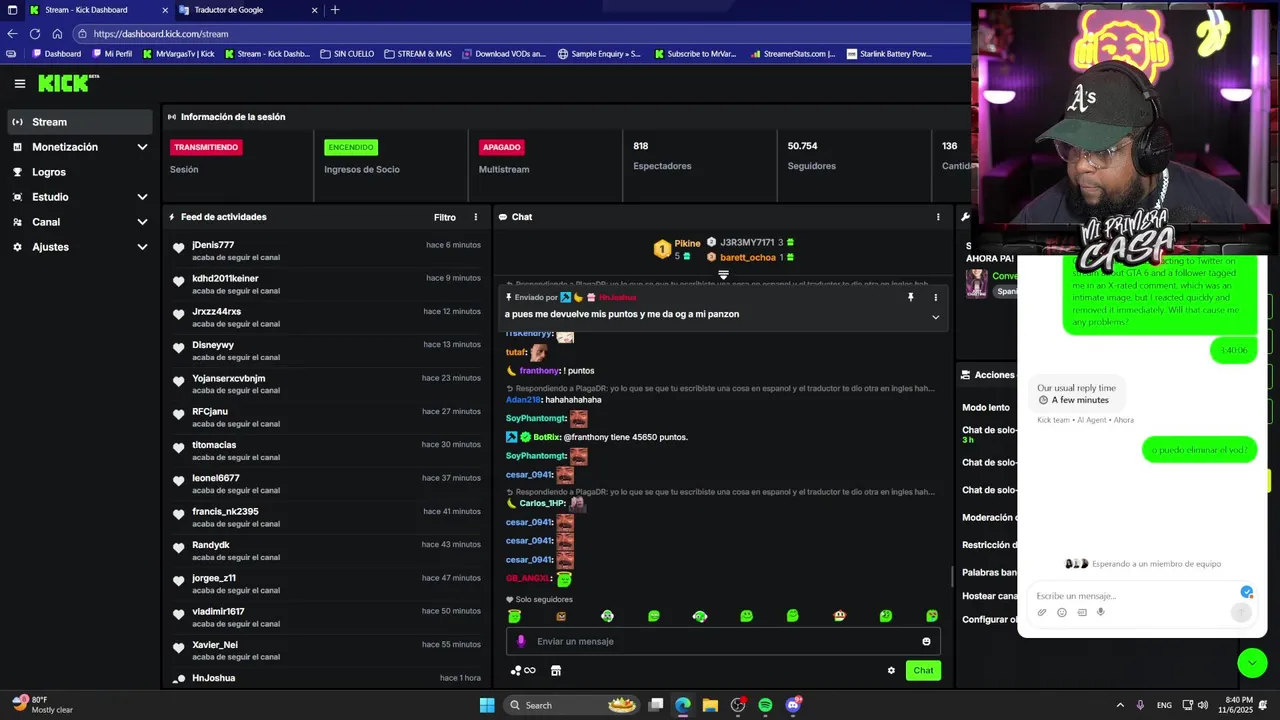Minimize the support chat with green button

pyautogui.click(x=1252, y=662)
